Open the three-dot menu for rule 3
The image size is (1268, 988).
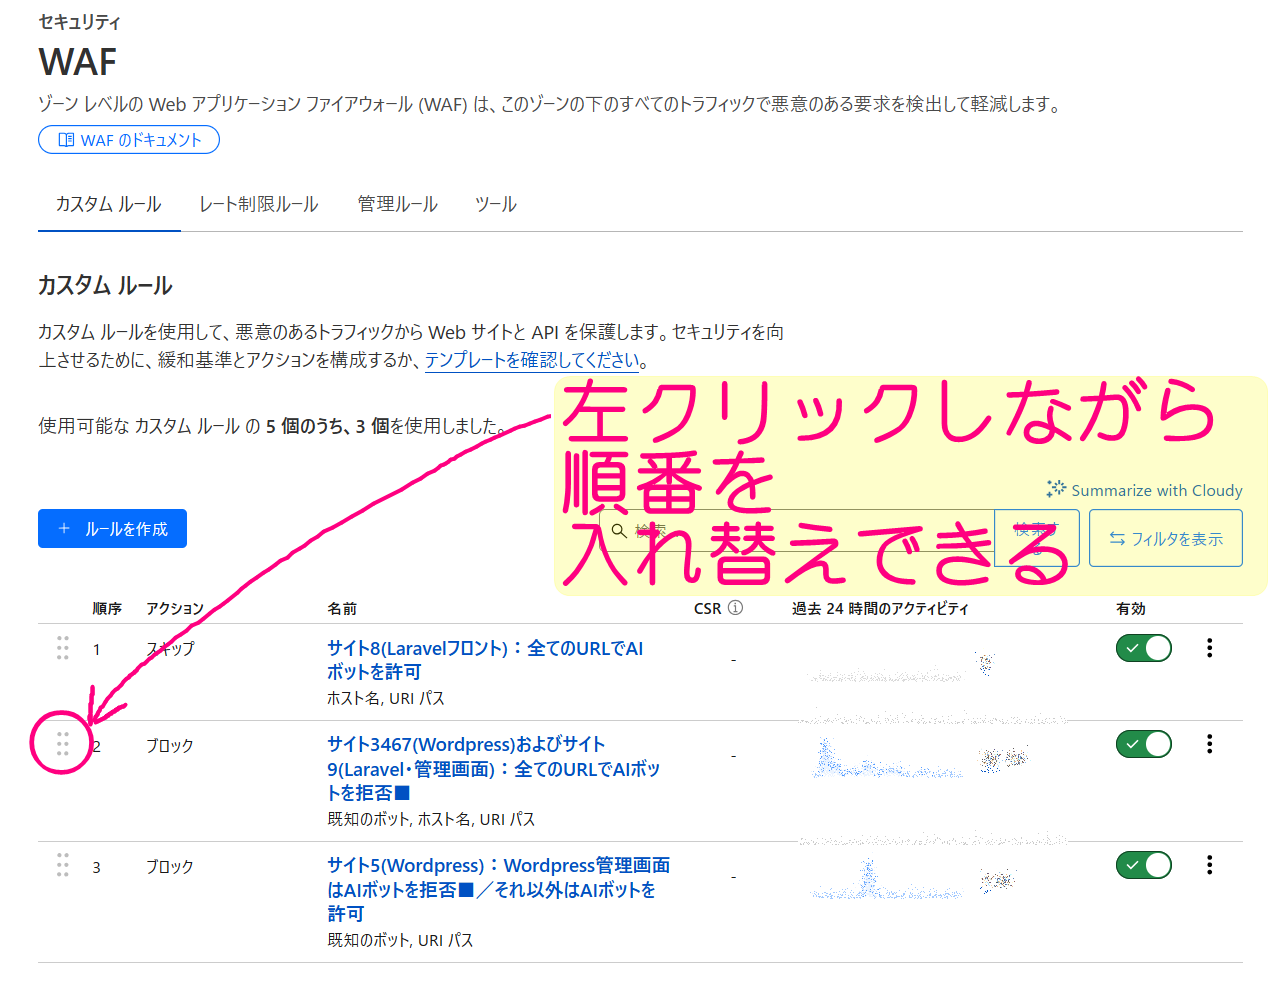coord(1210,865)
